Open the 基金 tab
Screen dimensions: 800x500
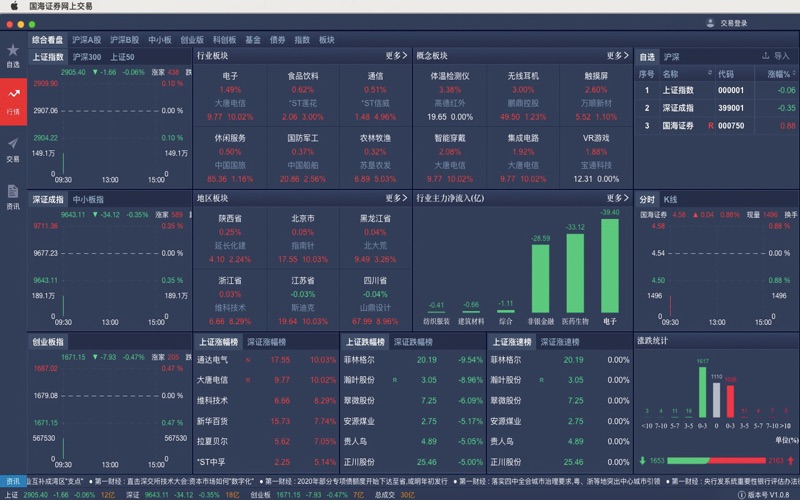click(x=253, y=40)
